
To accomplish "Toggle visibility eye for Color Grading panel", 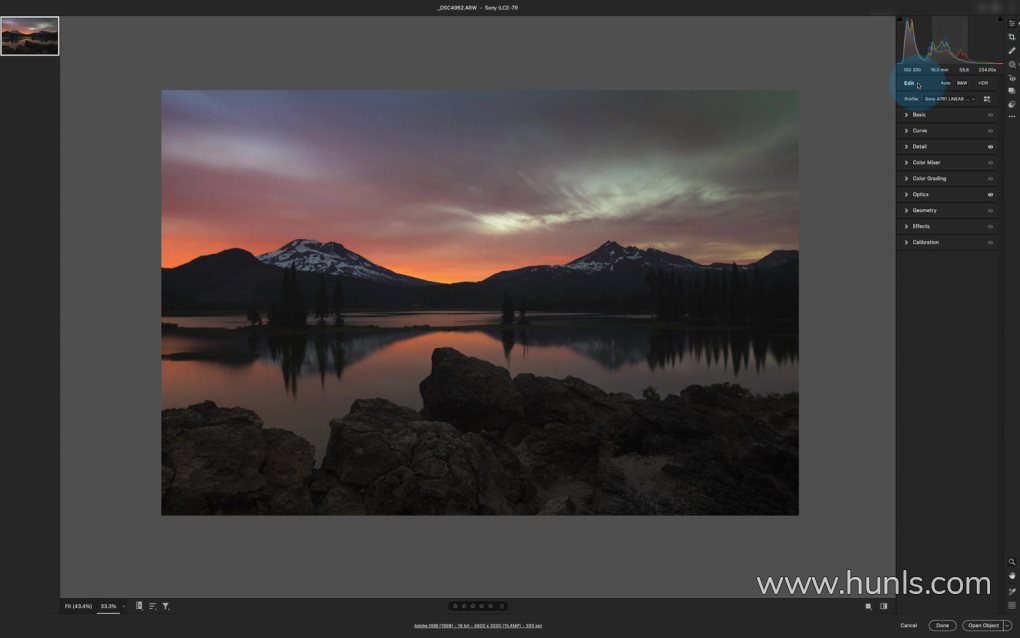I will [x=991, y=179].
